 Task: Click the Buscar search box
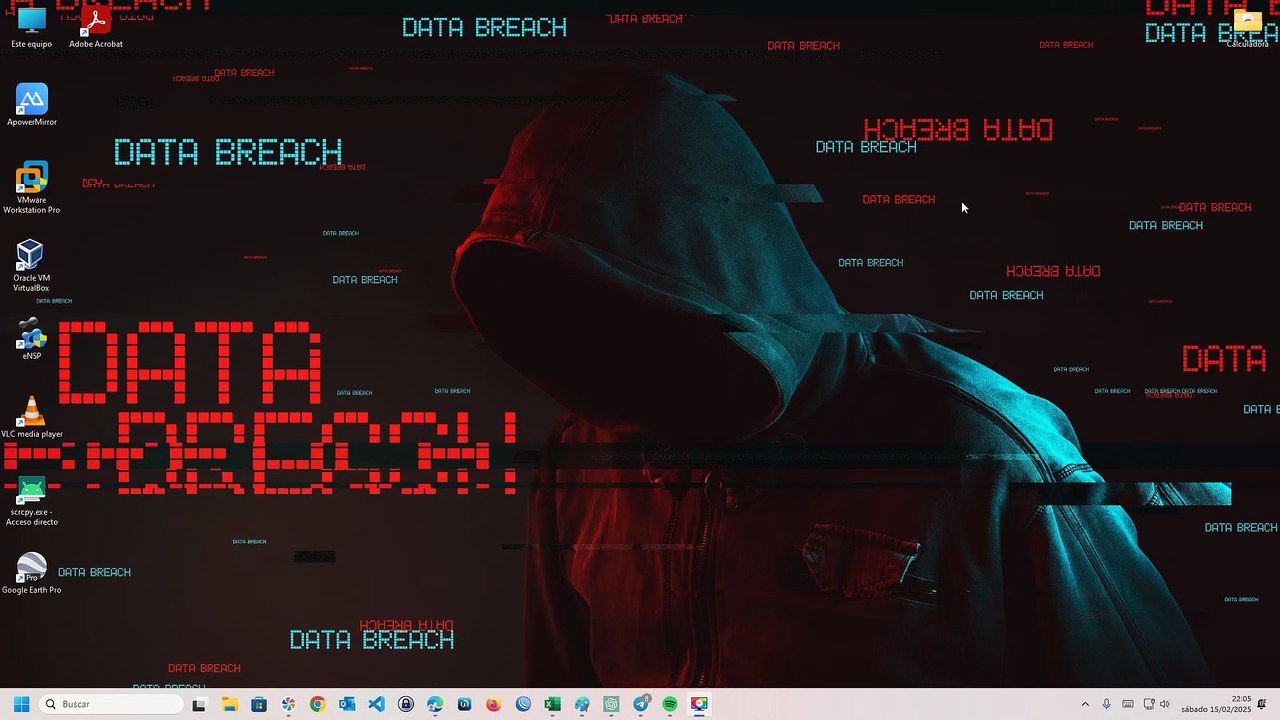111,704
